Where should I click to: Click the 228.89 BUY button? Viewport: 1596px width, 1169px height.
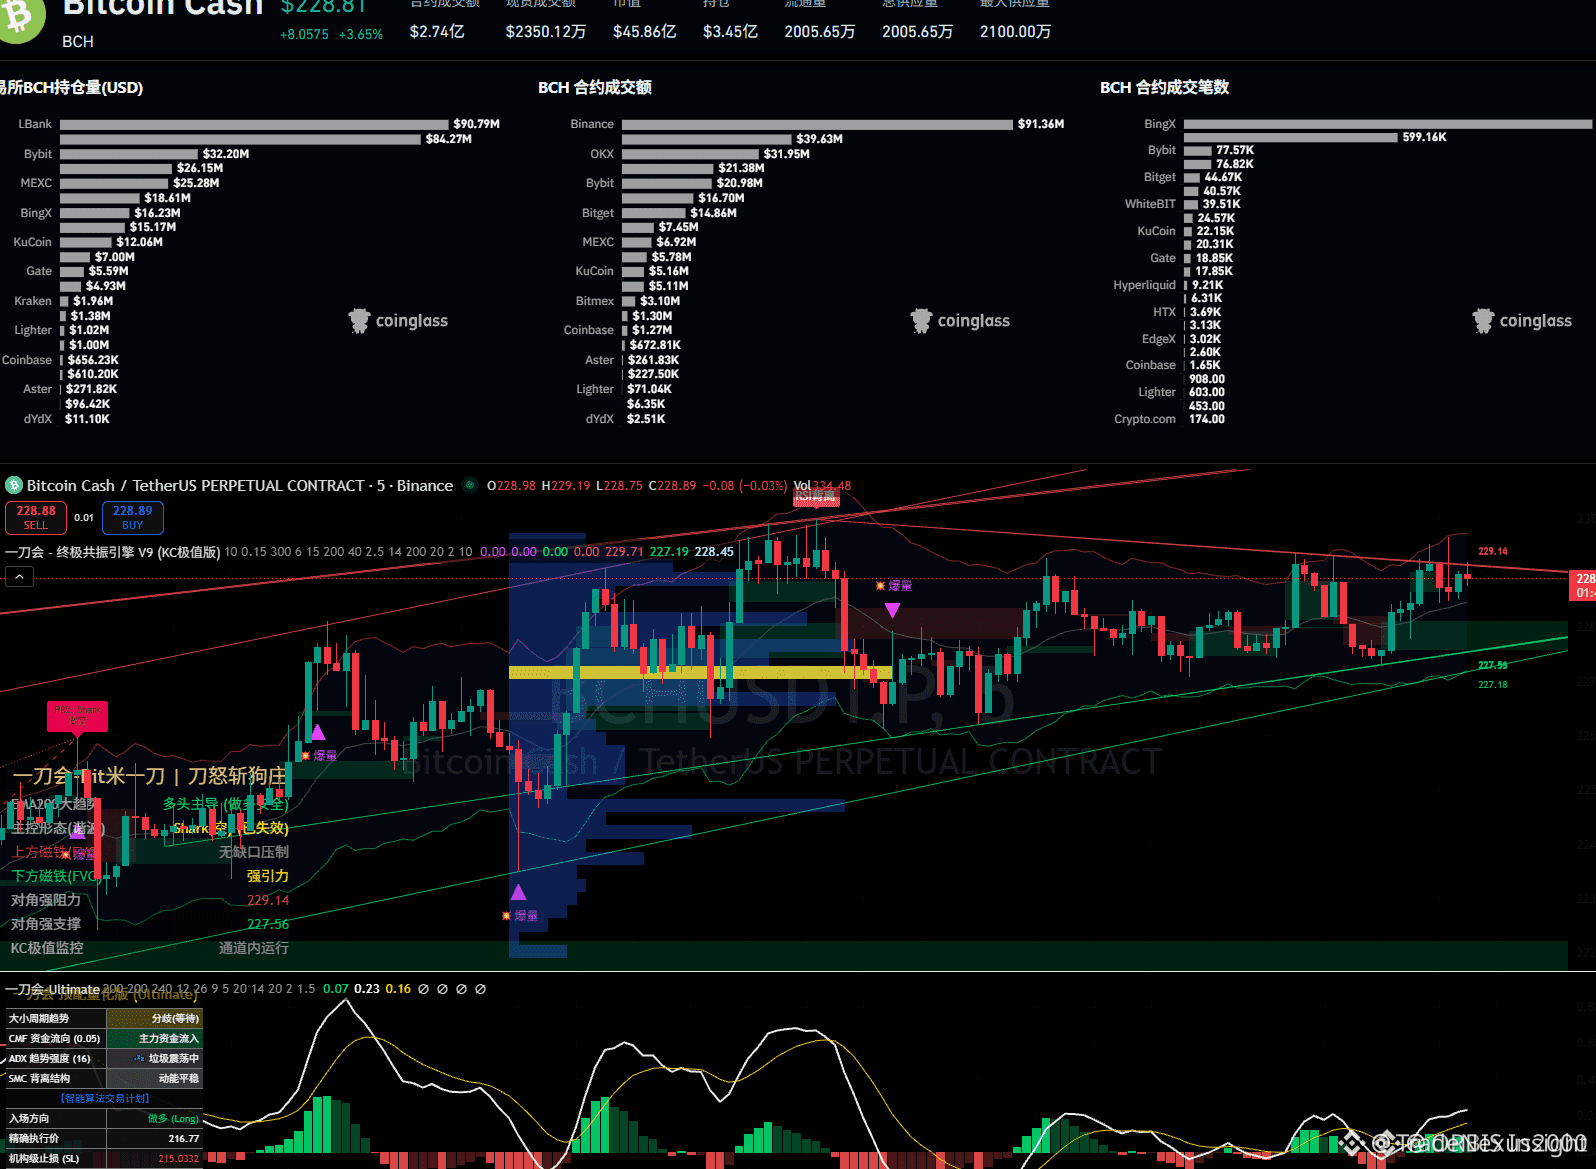[133, 517]
